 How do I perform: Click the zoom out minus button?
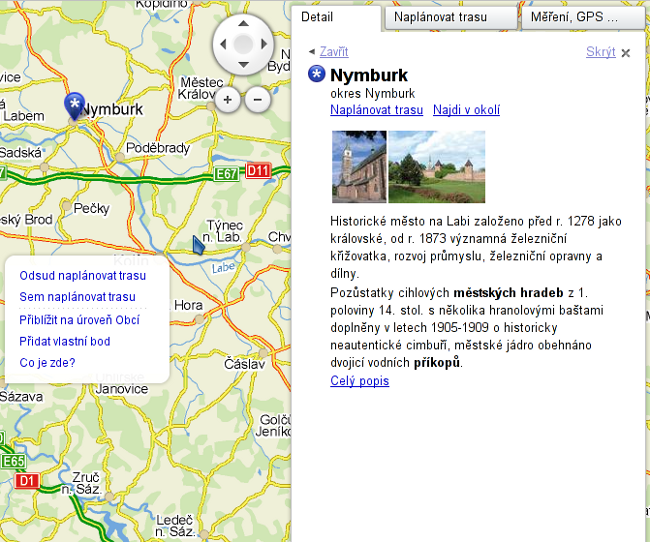257,99
